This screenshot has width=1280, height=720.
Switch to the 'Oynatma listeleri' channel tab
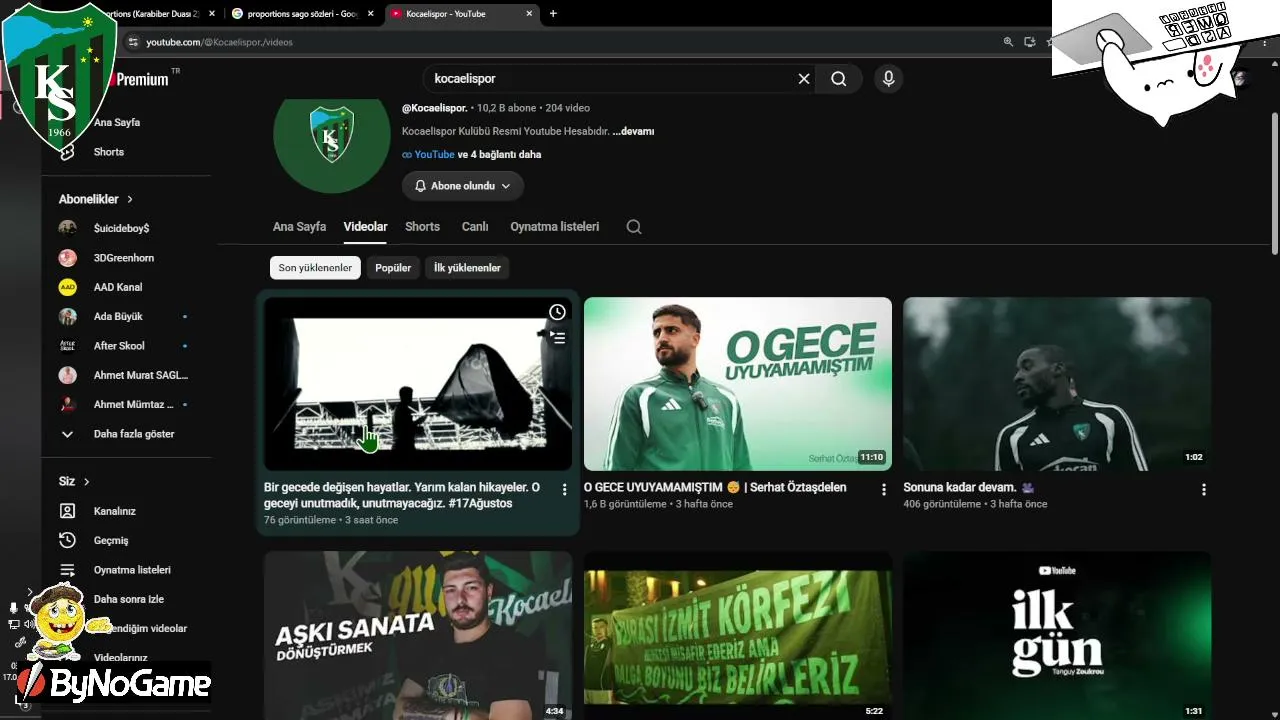pos(555,227)
